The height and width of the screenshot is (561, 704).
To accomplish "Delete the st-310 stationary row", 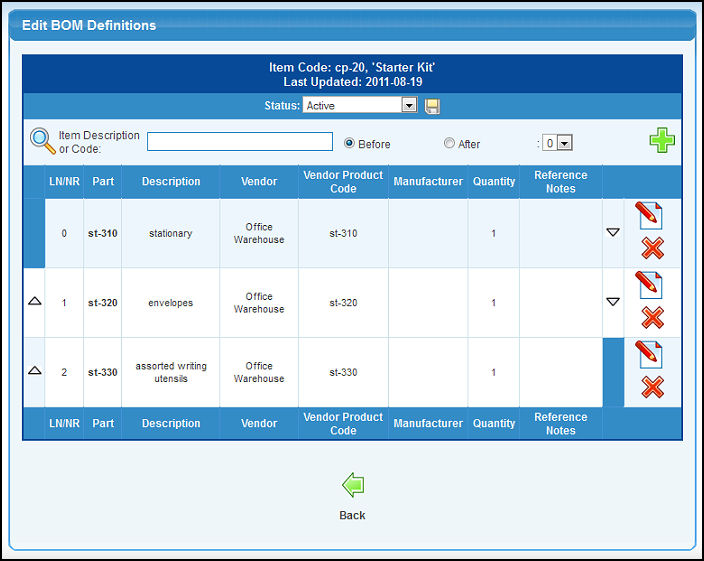I will (x=652, y=248).
